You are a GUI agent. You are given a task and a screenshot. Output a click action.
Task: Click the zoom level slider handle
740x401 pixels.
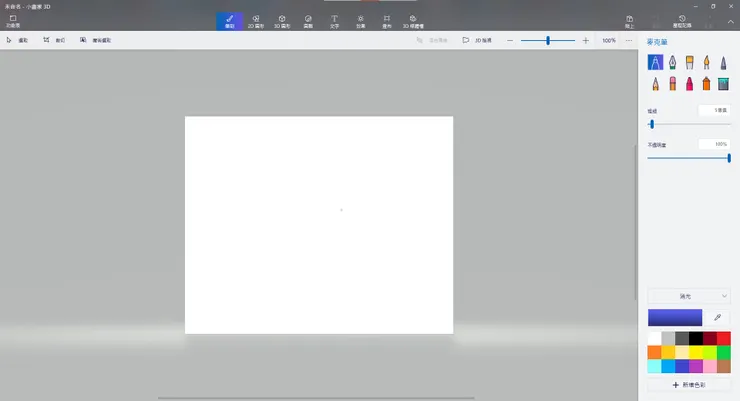pyautogui.click(x=548, y=41)
